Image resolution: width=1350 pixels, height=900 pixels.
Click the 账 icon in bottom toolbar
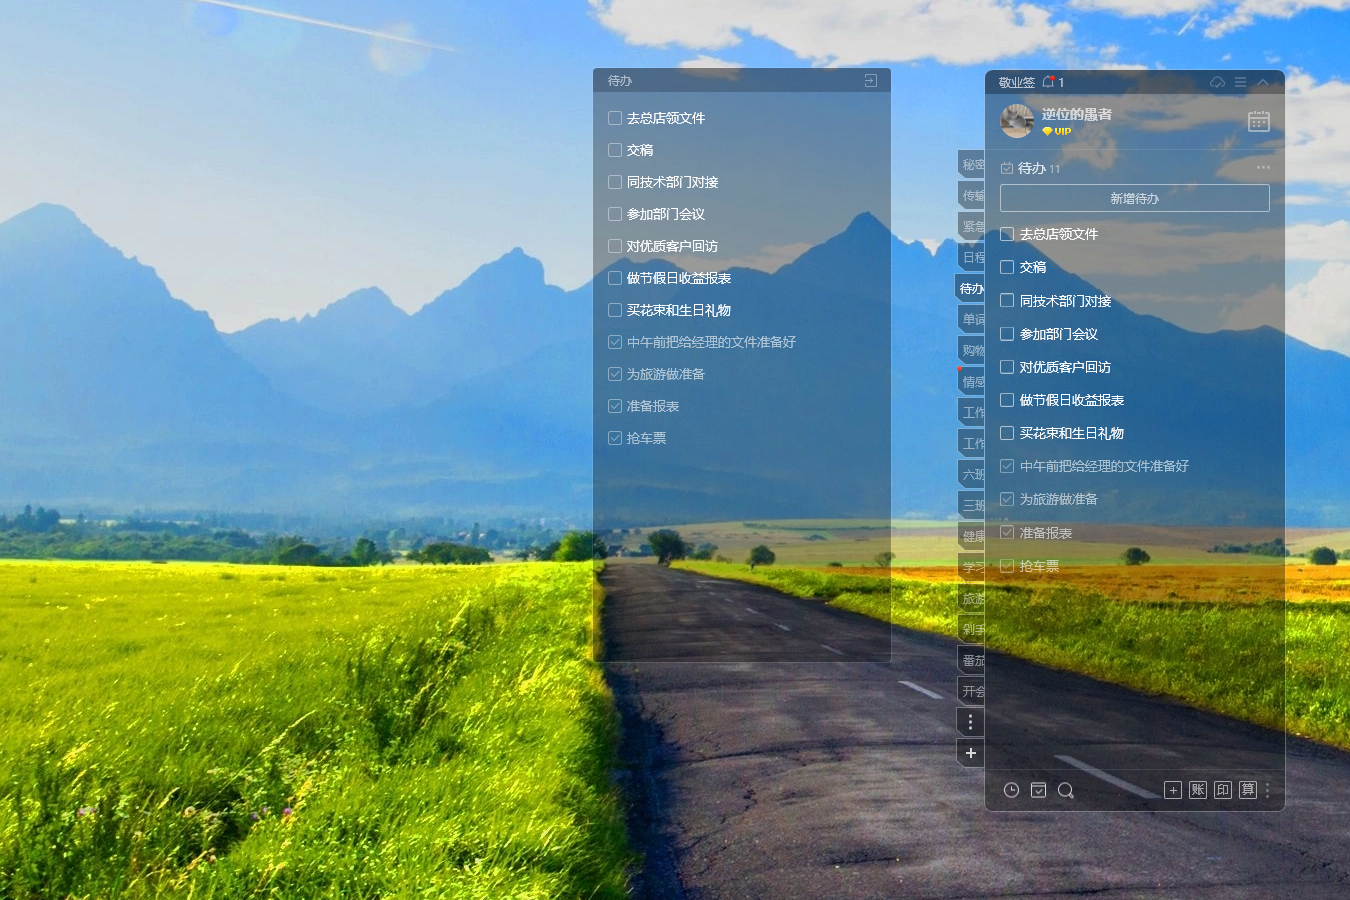click(x=1198, y=790)
